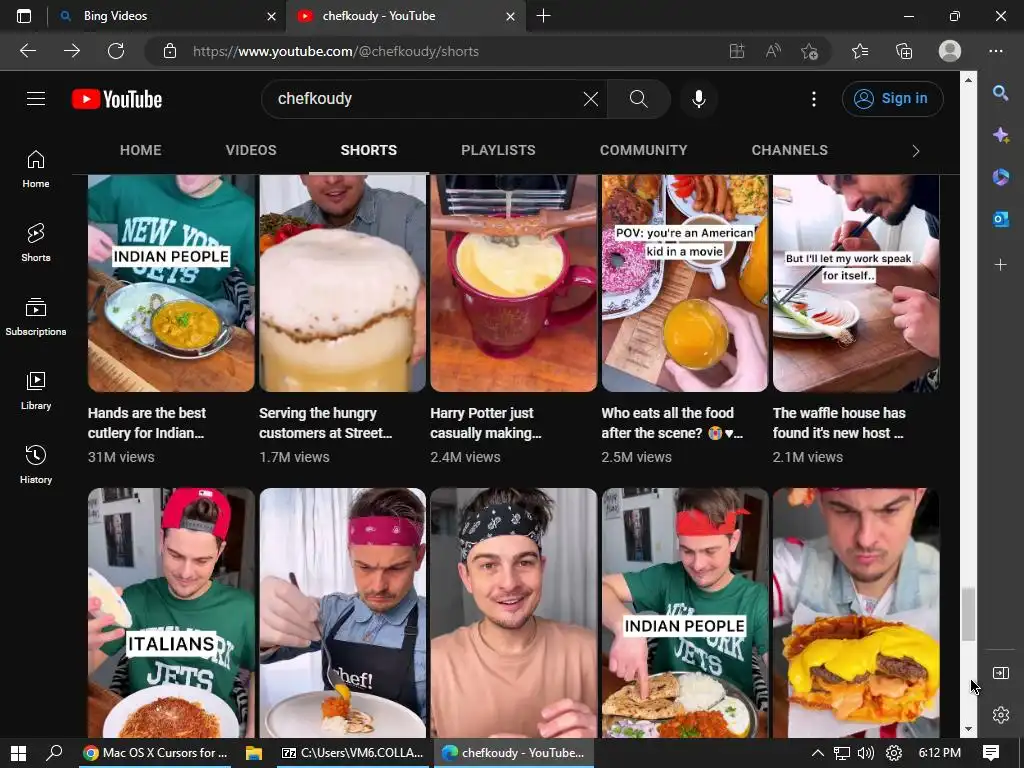Show hidden system tray icons chevron
This screenshot has width=1024, height=768.
point(817,753)
